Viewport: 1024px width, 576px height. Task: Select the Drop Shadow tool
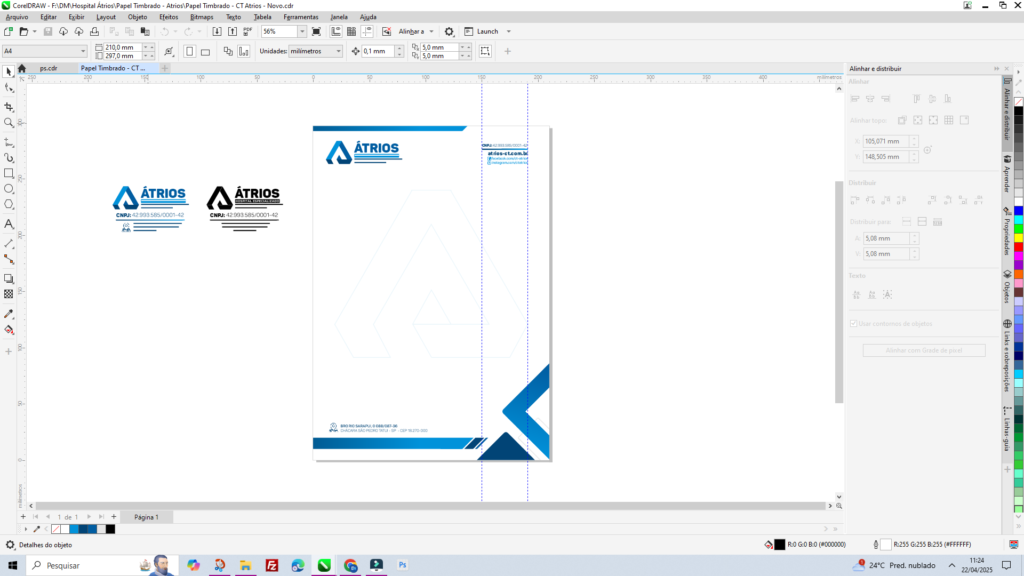(x=8, y=279)
